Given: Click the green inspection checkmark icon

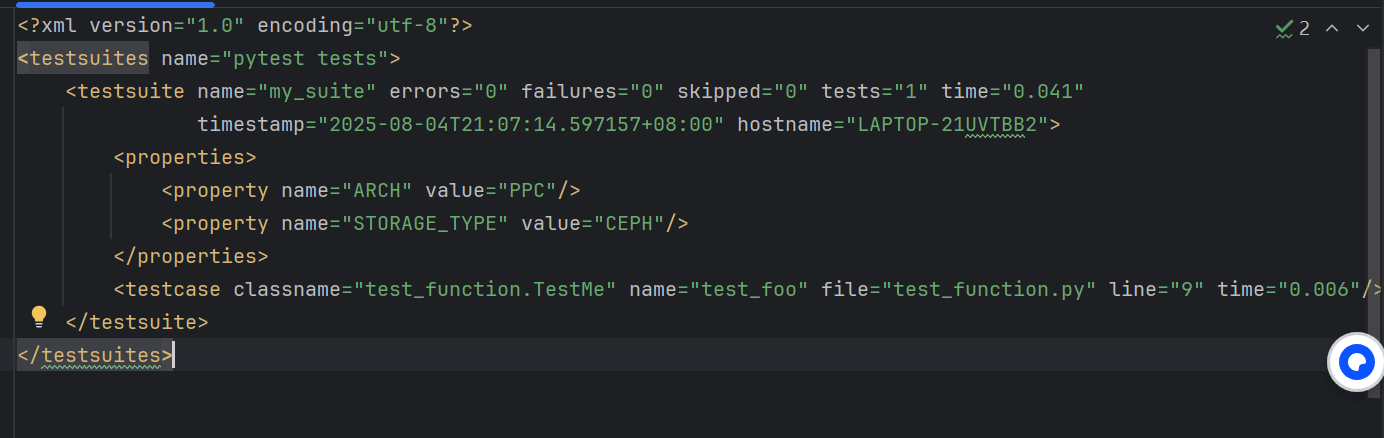Looking at the screenshot, I should (1285, 29).
